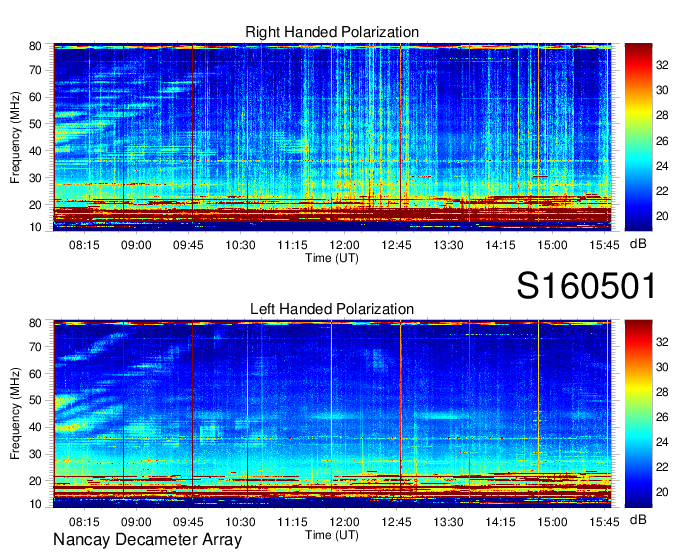Click the 40 frequency tick of Right Handed plot
680x552 pixels.
point(35,151)
